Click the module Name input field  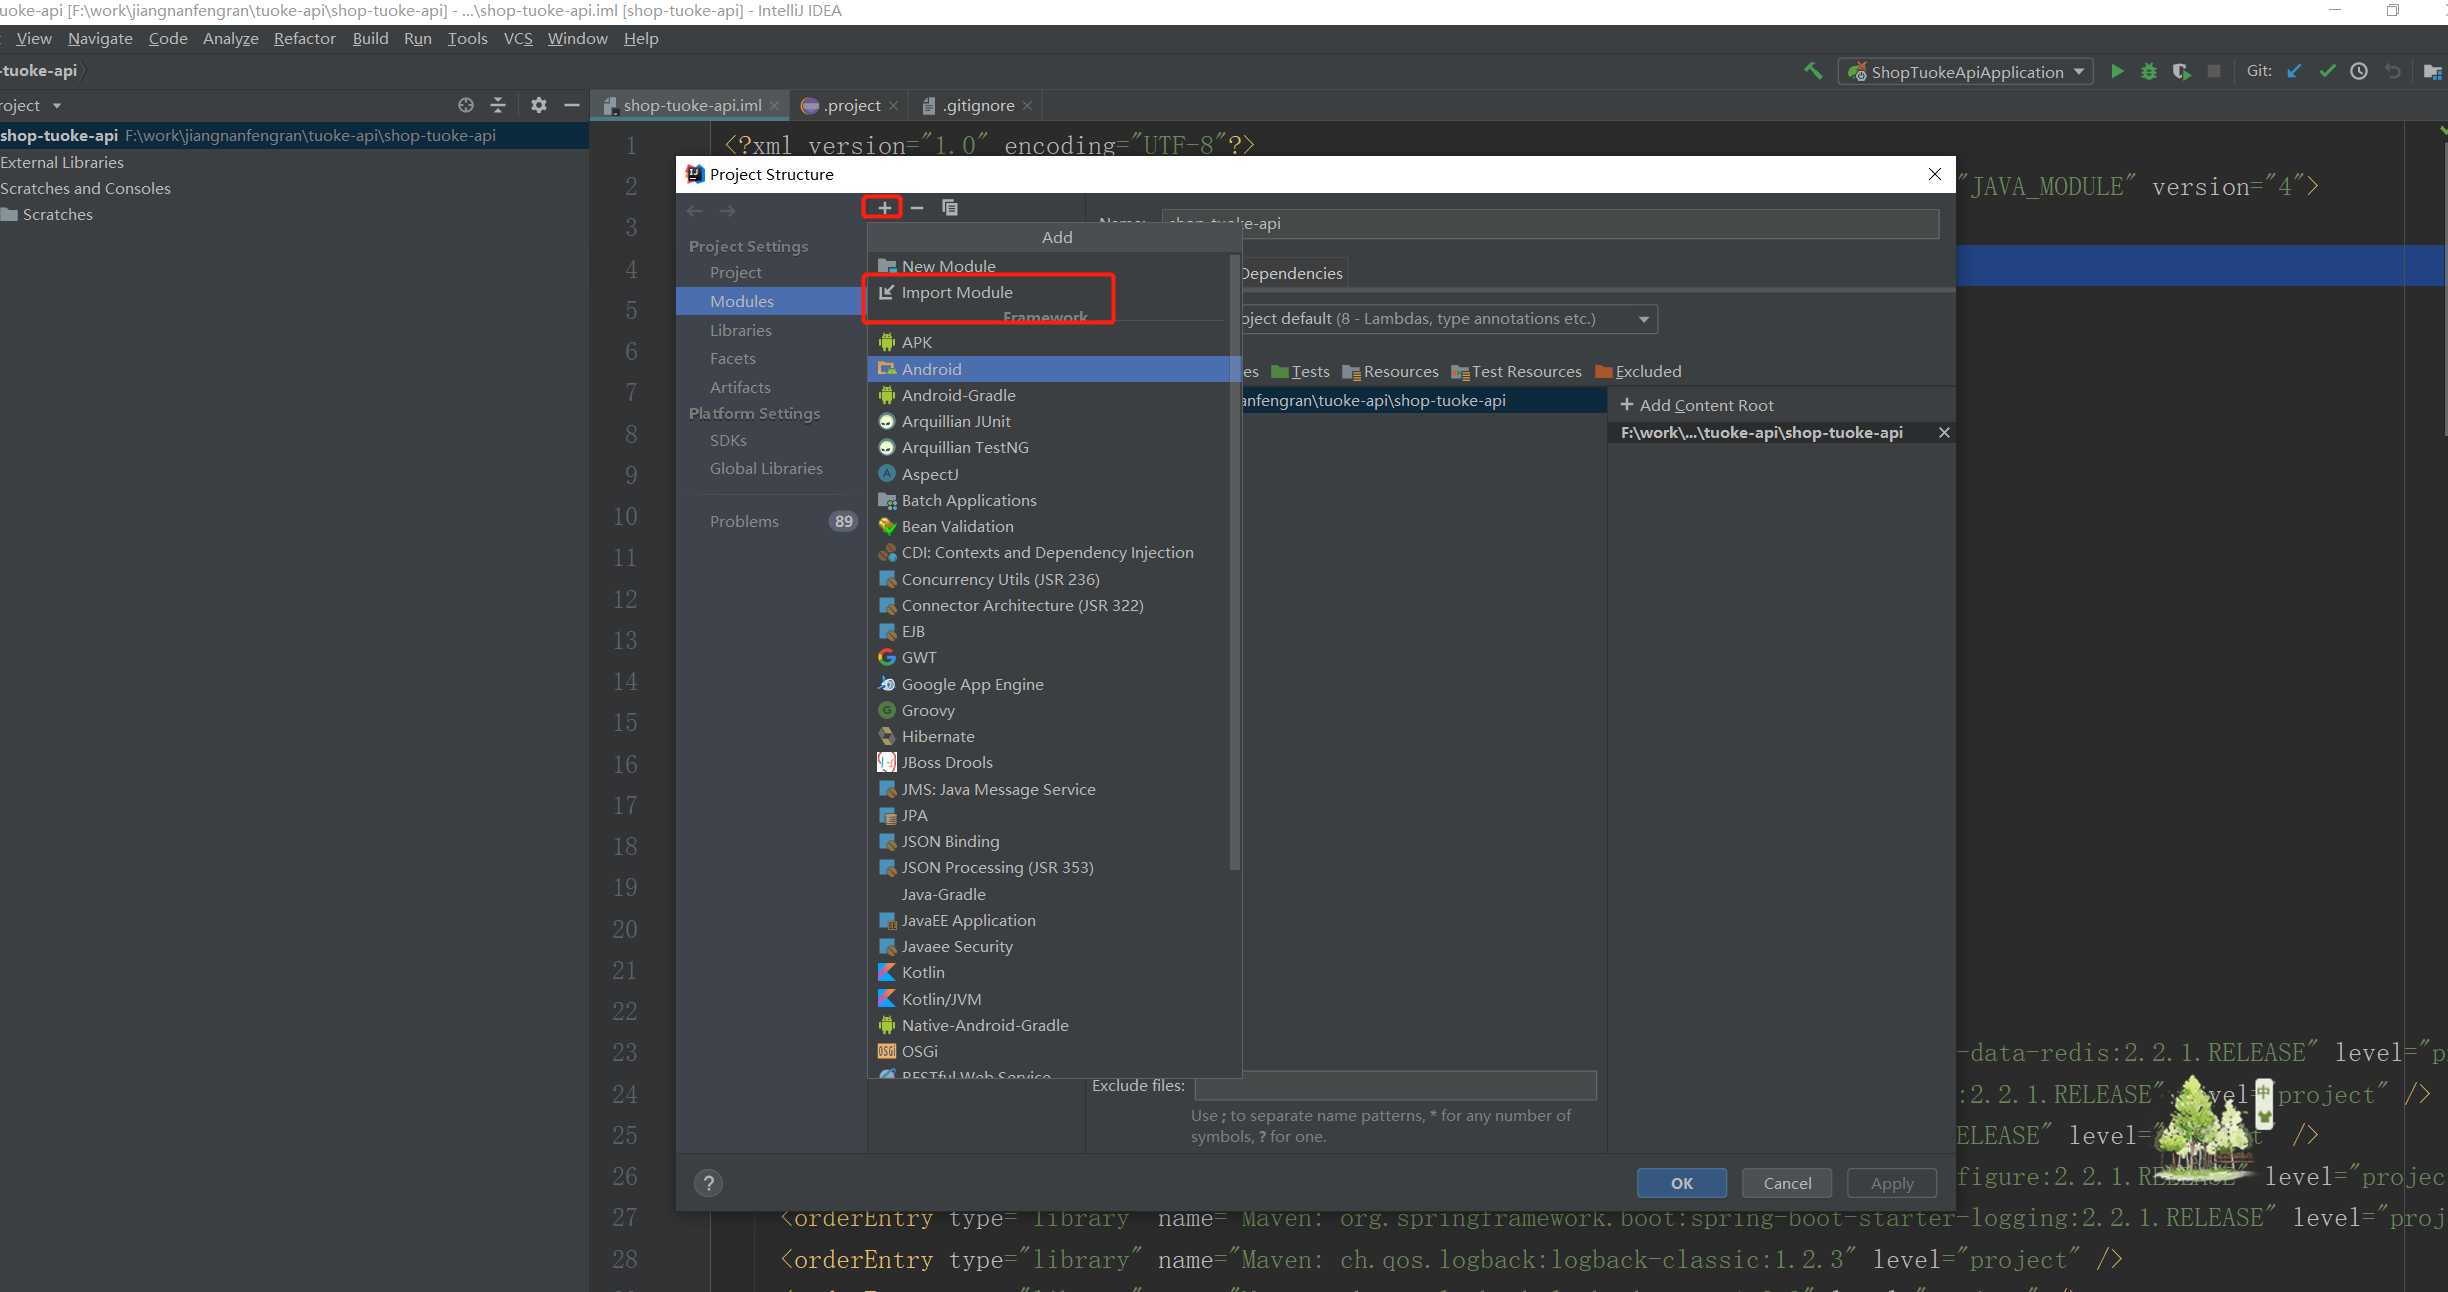(x=1550, y=223)
